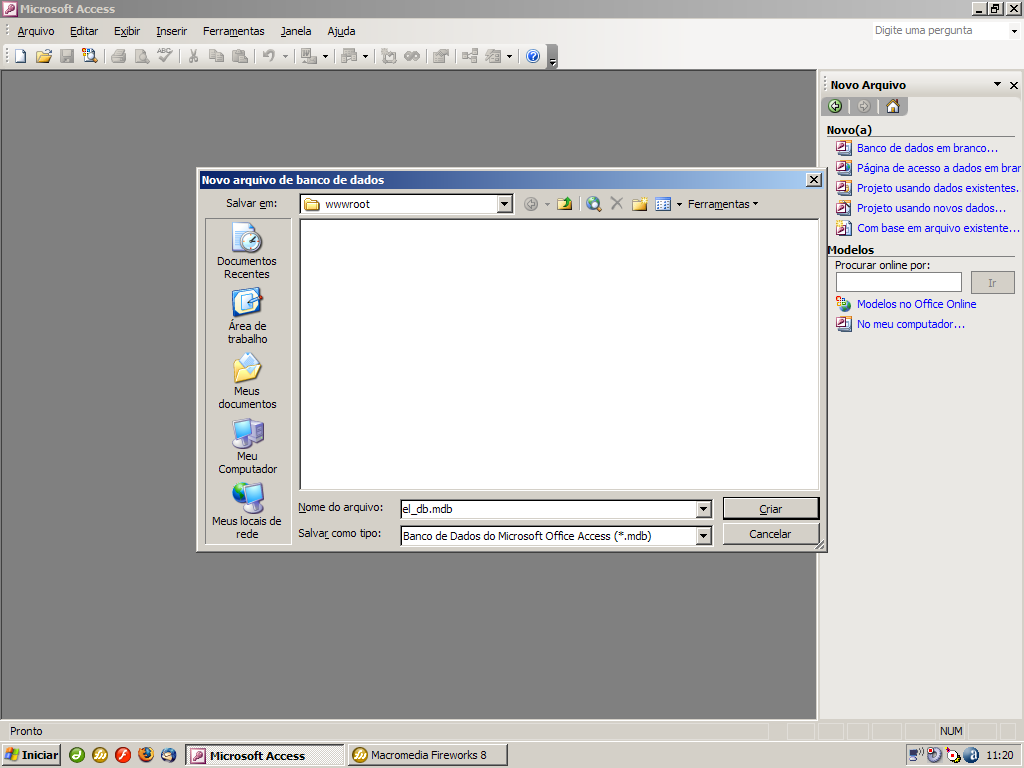The height and width of the screenshot is (768, 1024).
Task: Open the Editar menu
Action: [84, 31]
